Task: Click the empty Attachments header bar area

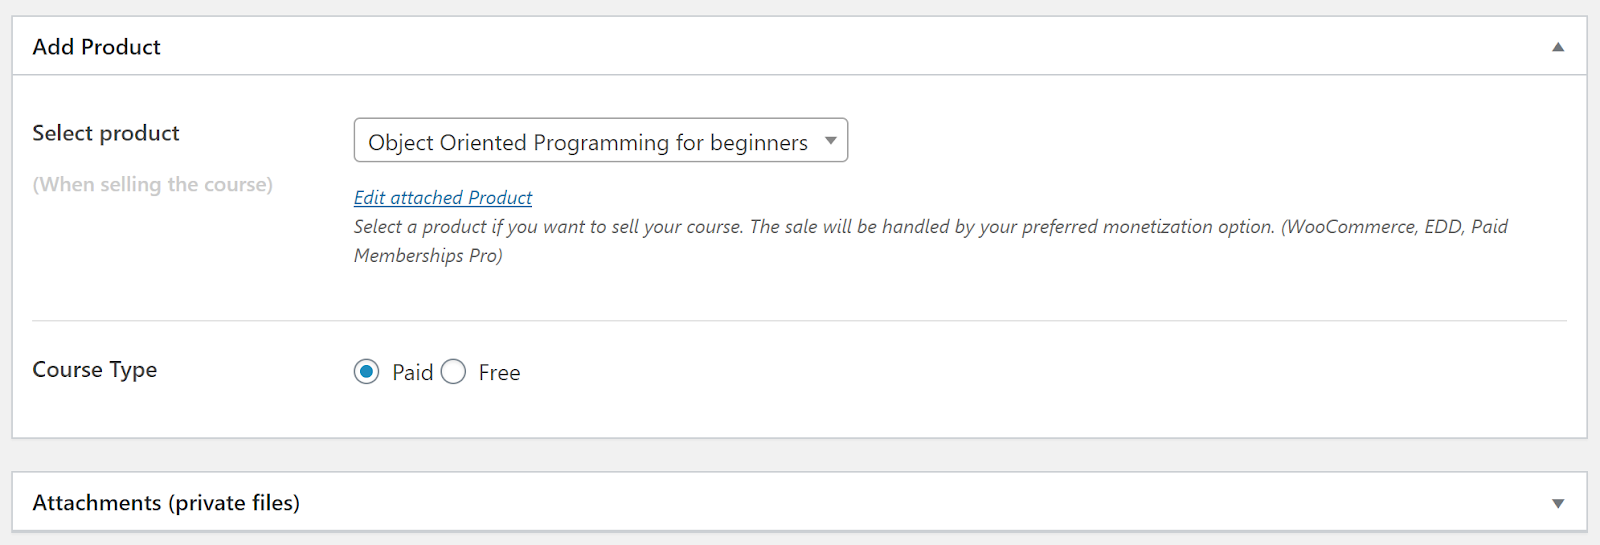Action: (x=900, y=503)
